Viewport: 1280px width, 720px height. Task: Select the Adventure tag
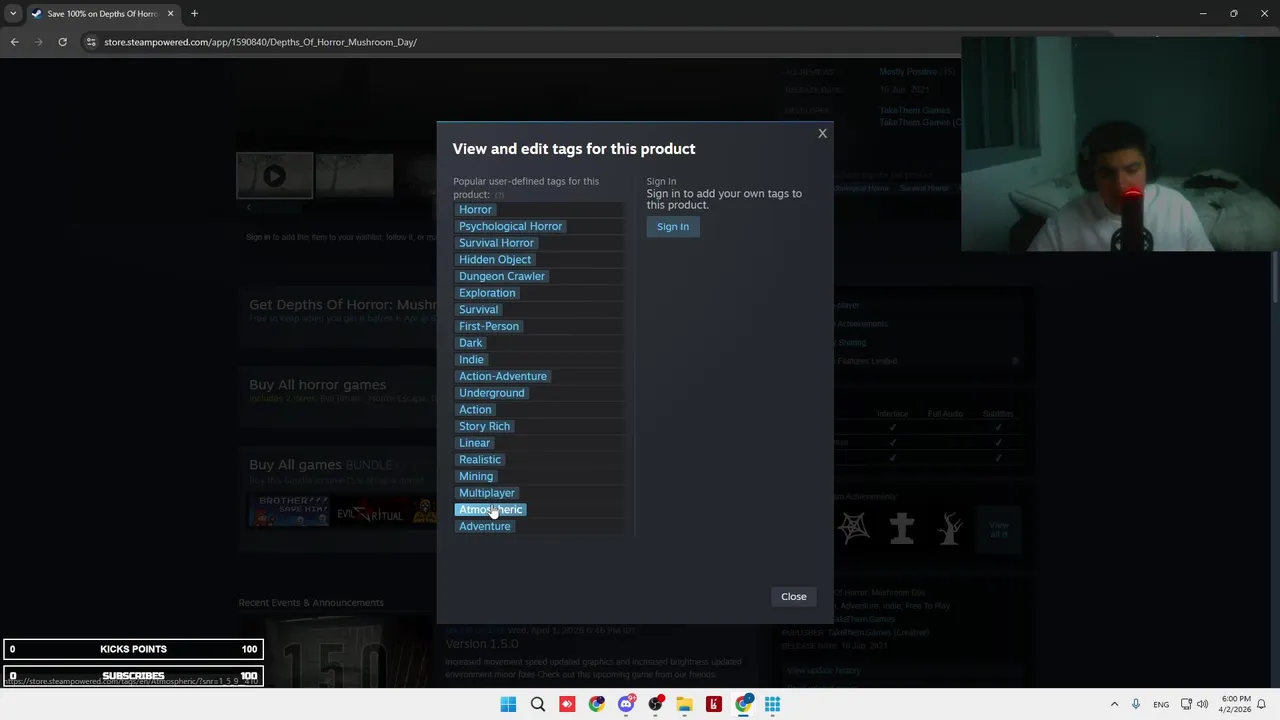click(x=485, y=526)
